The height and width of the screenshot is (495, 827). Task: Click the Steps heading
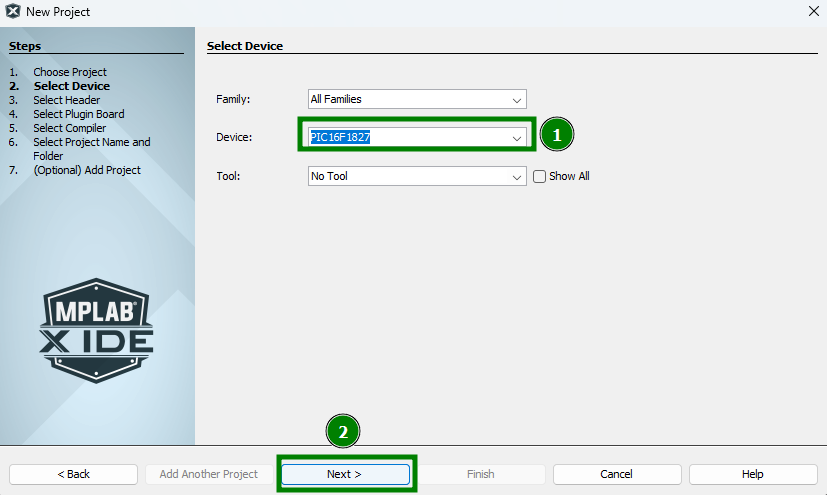tap(25, 46)
